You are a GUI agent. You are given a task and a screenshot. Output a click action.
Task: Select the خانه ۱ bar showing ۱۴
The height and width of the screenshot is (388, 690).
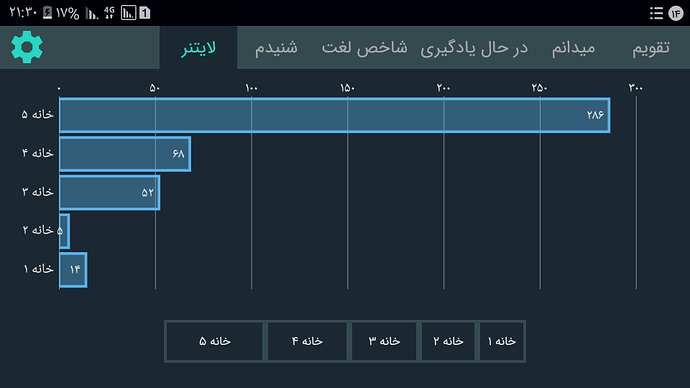point(73,270)
